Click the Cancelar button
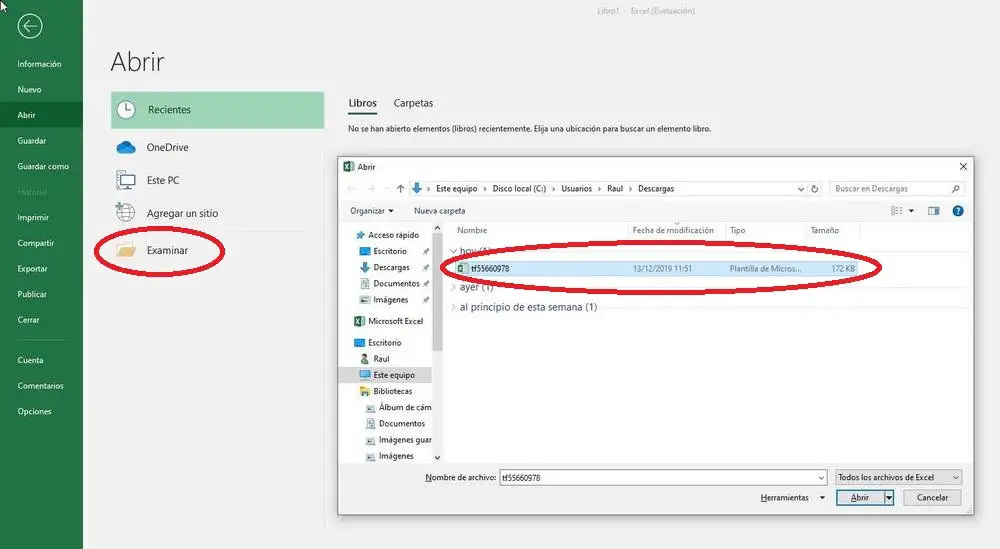This screenshot has width=1000, height=549. 932,498
